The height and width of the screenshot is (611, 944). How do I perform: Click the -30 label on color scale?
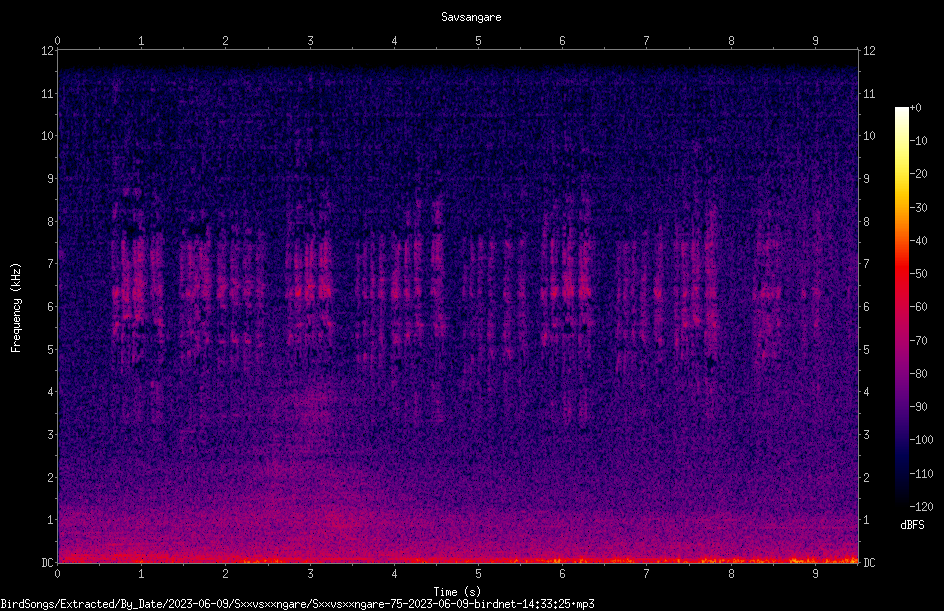click(x=919, y=208)
